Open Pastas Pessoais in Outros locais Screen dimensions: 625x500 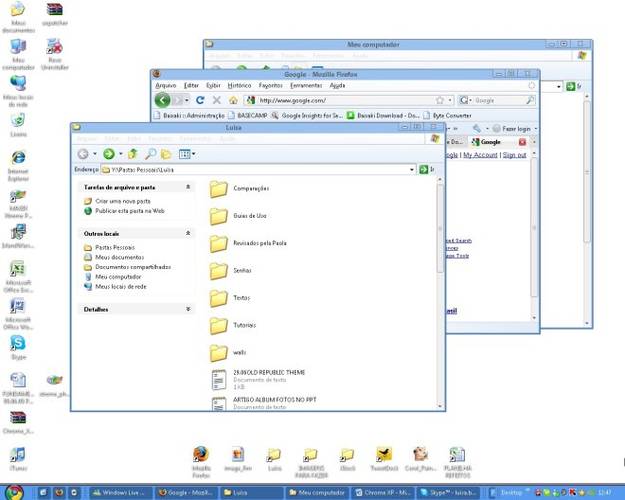point(115,247)
